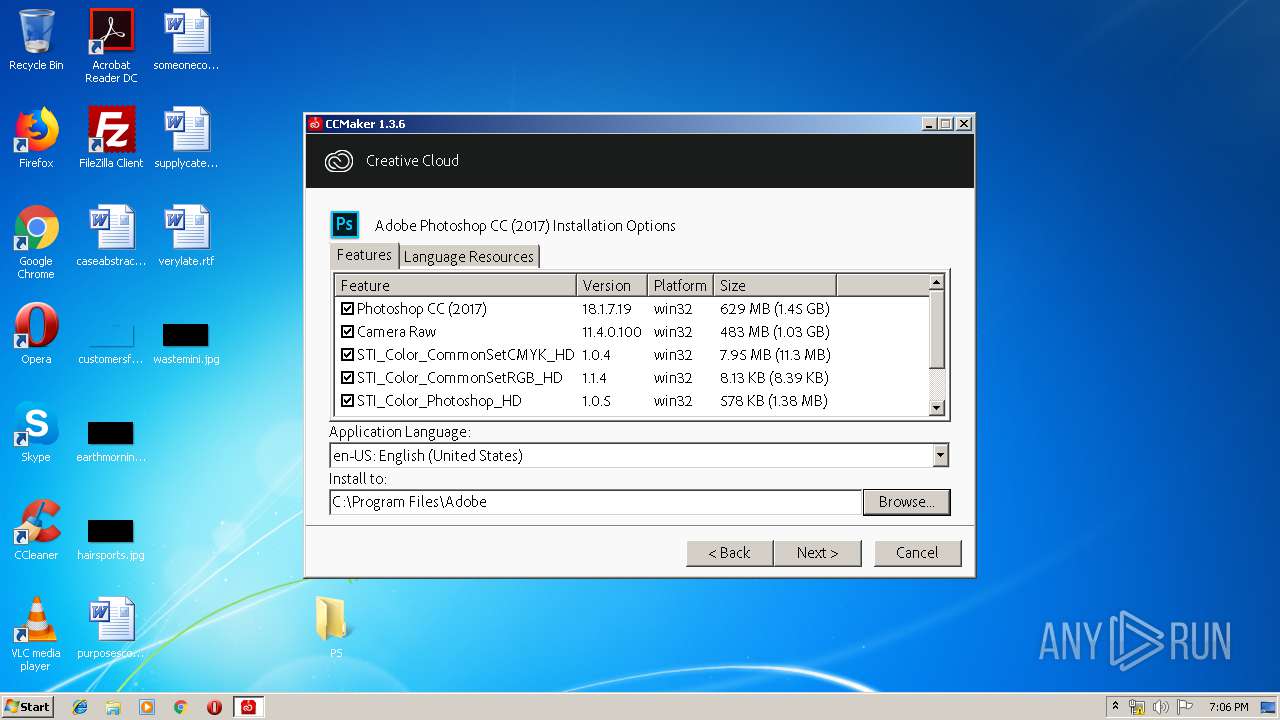Click the 483 MB (1.03 GB) size cell
1280x720 pixels.
[x=774, y=332]
